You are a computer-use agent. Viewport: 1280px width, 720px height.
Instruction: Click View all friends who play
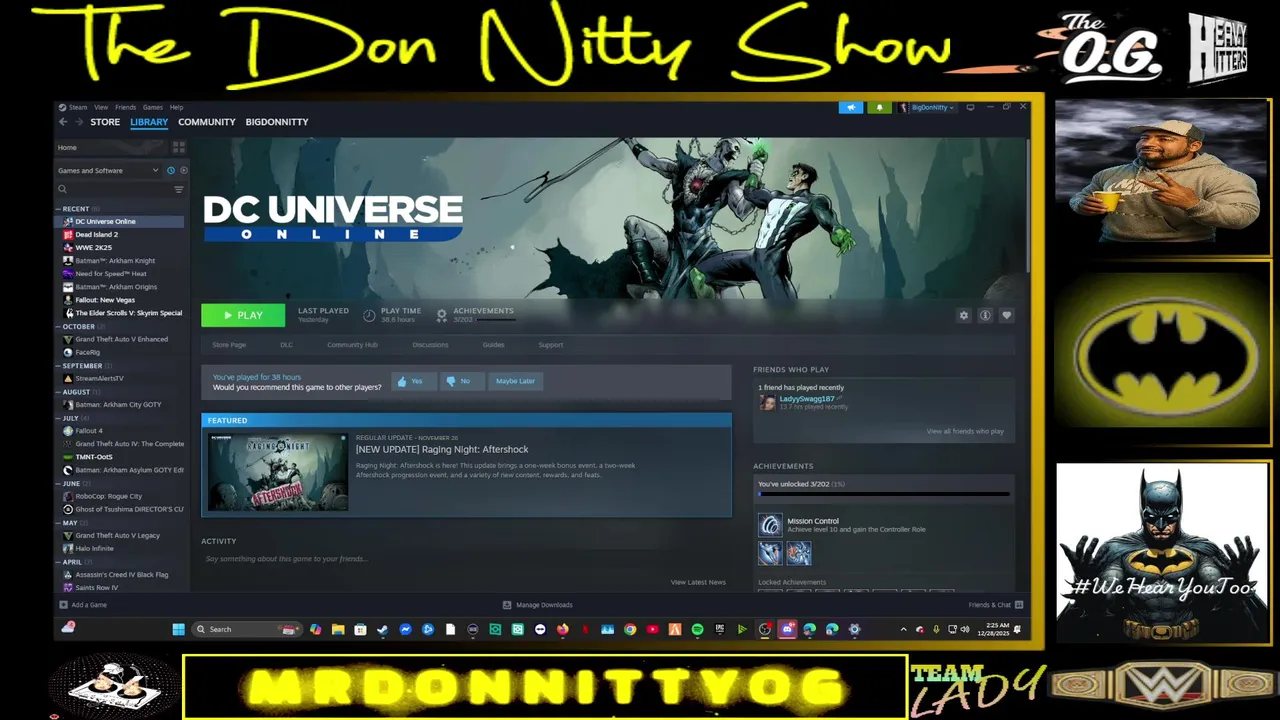pos(965,431)
